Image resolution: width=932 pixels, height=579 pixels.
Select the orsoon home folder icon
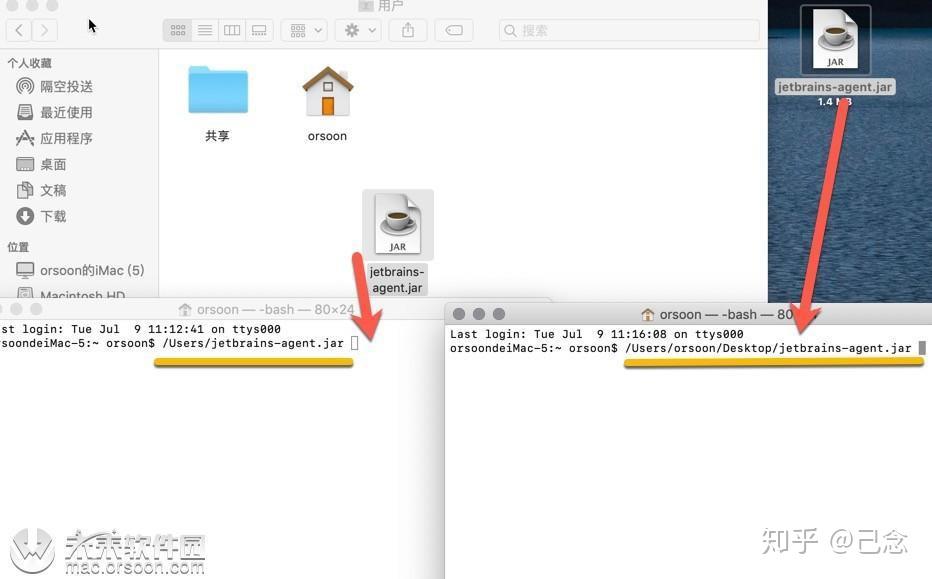(x=328, y=91)
